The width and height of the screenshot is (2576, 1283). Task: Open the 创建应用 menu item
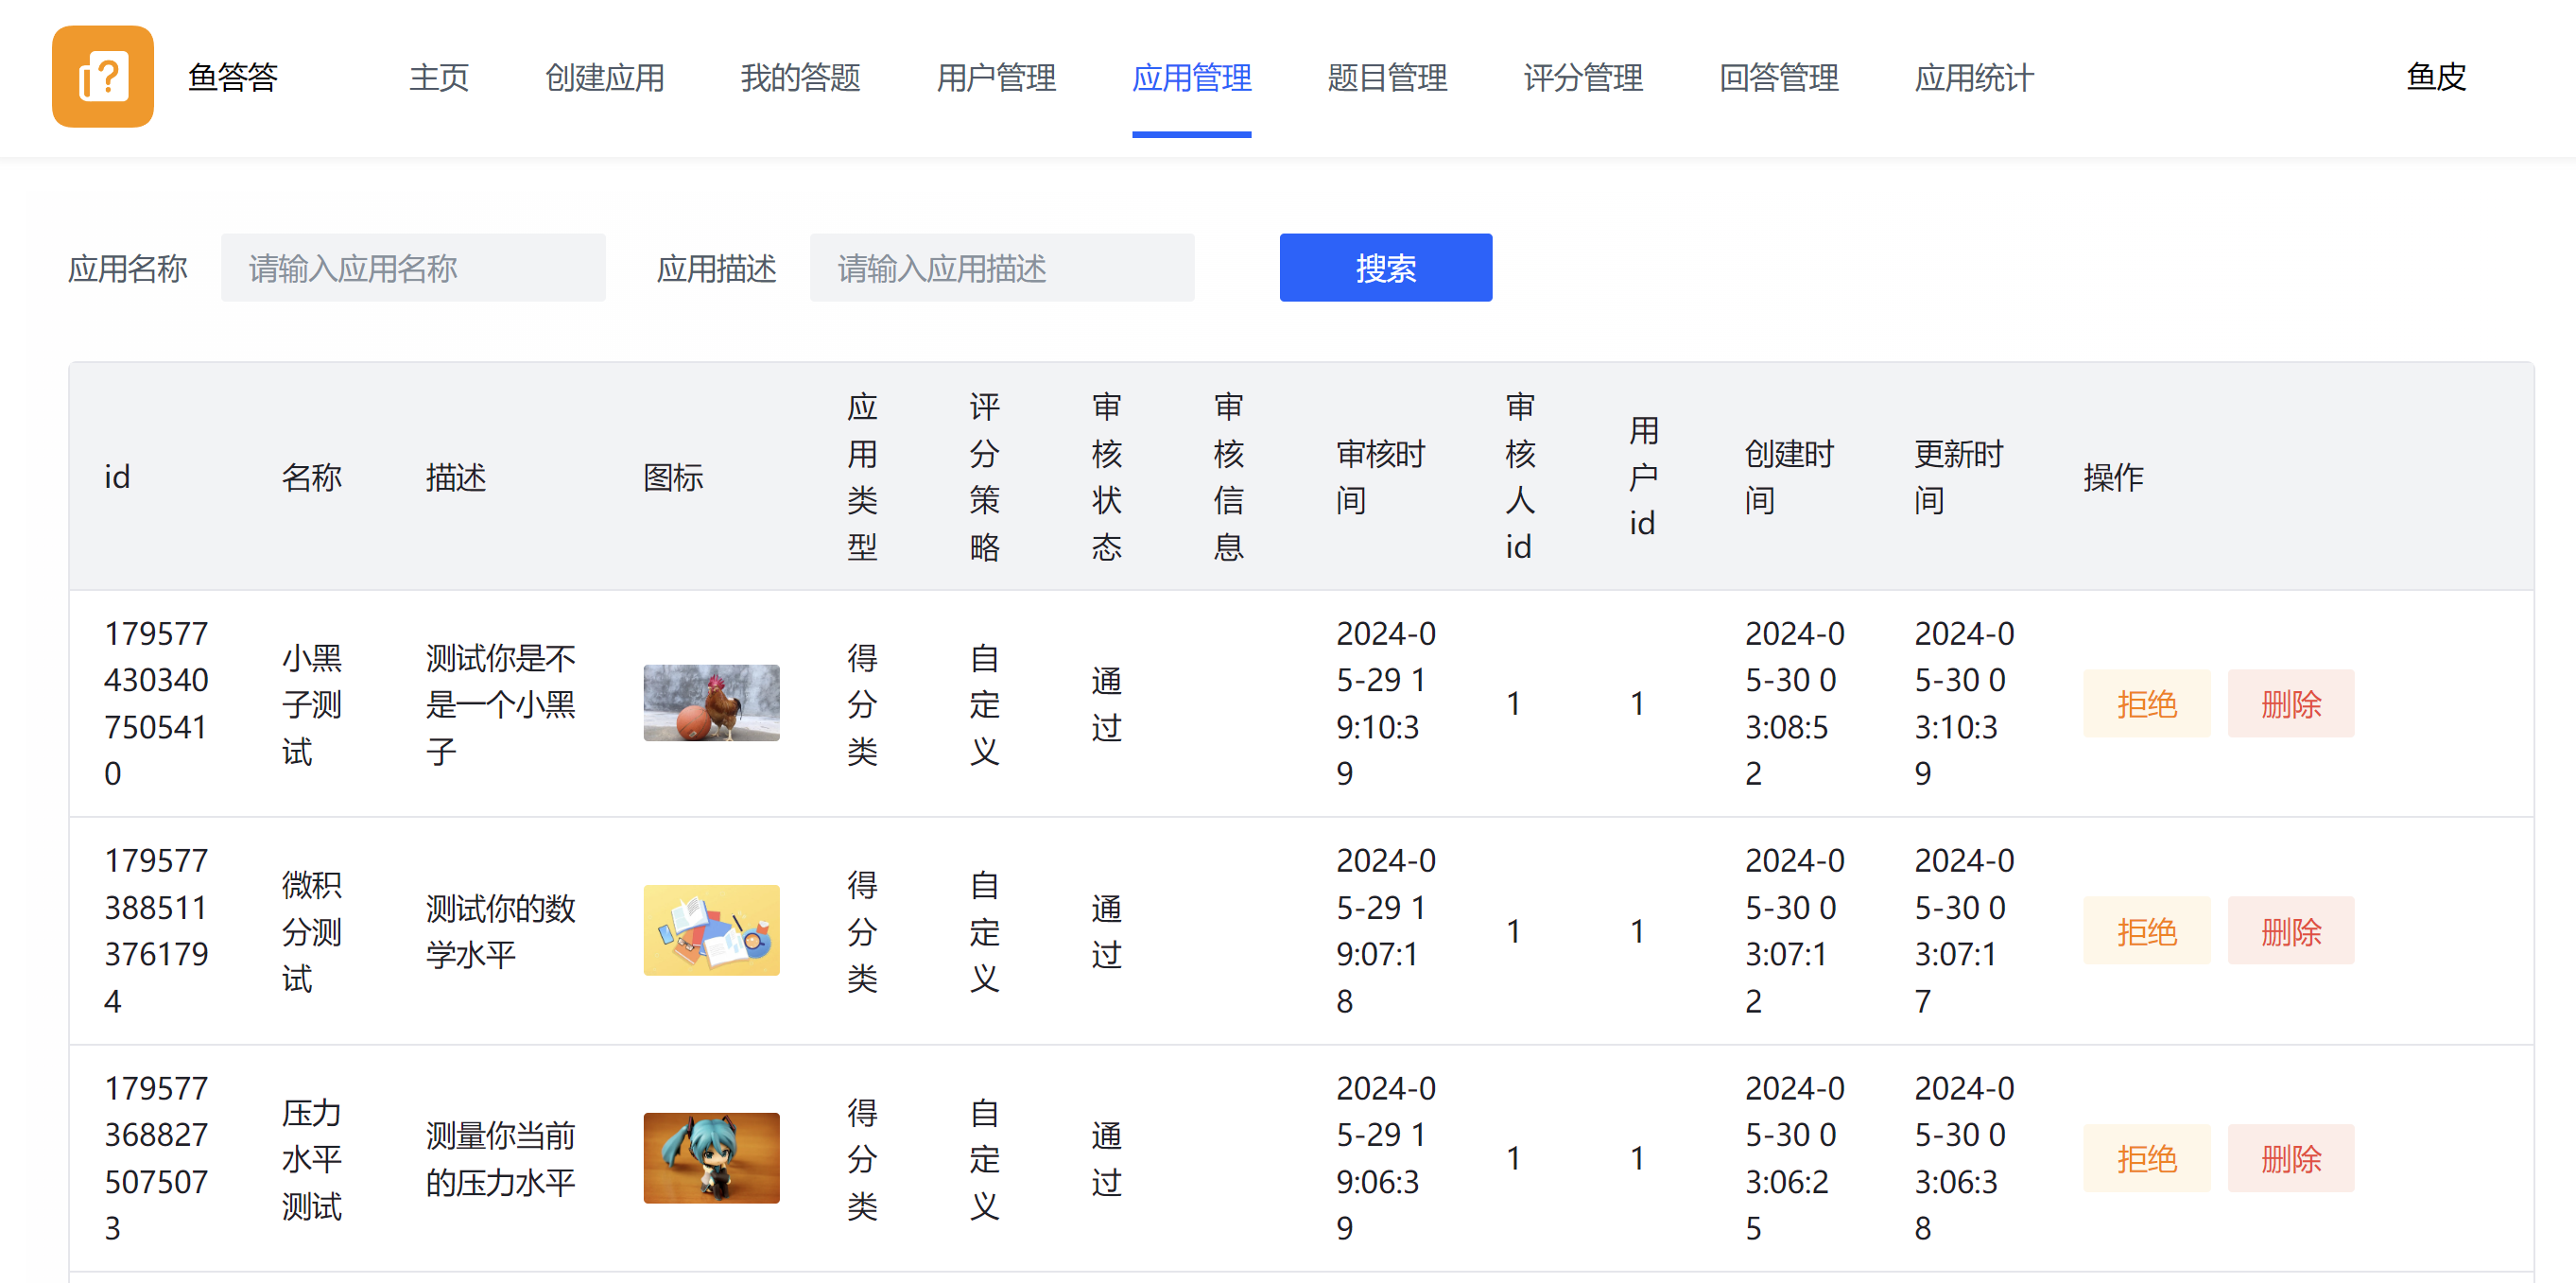(604, 78)
